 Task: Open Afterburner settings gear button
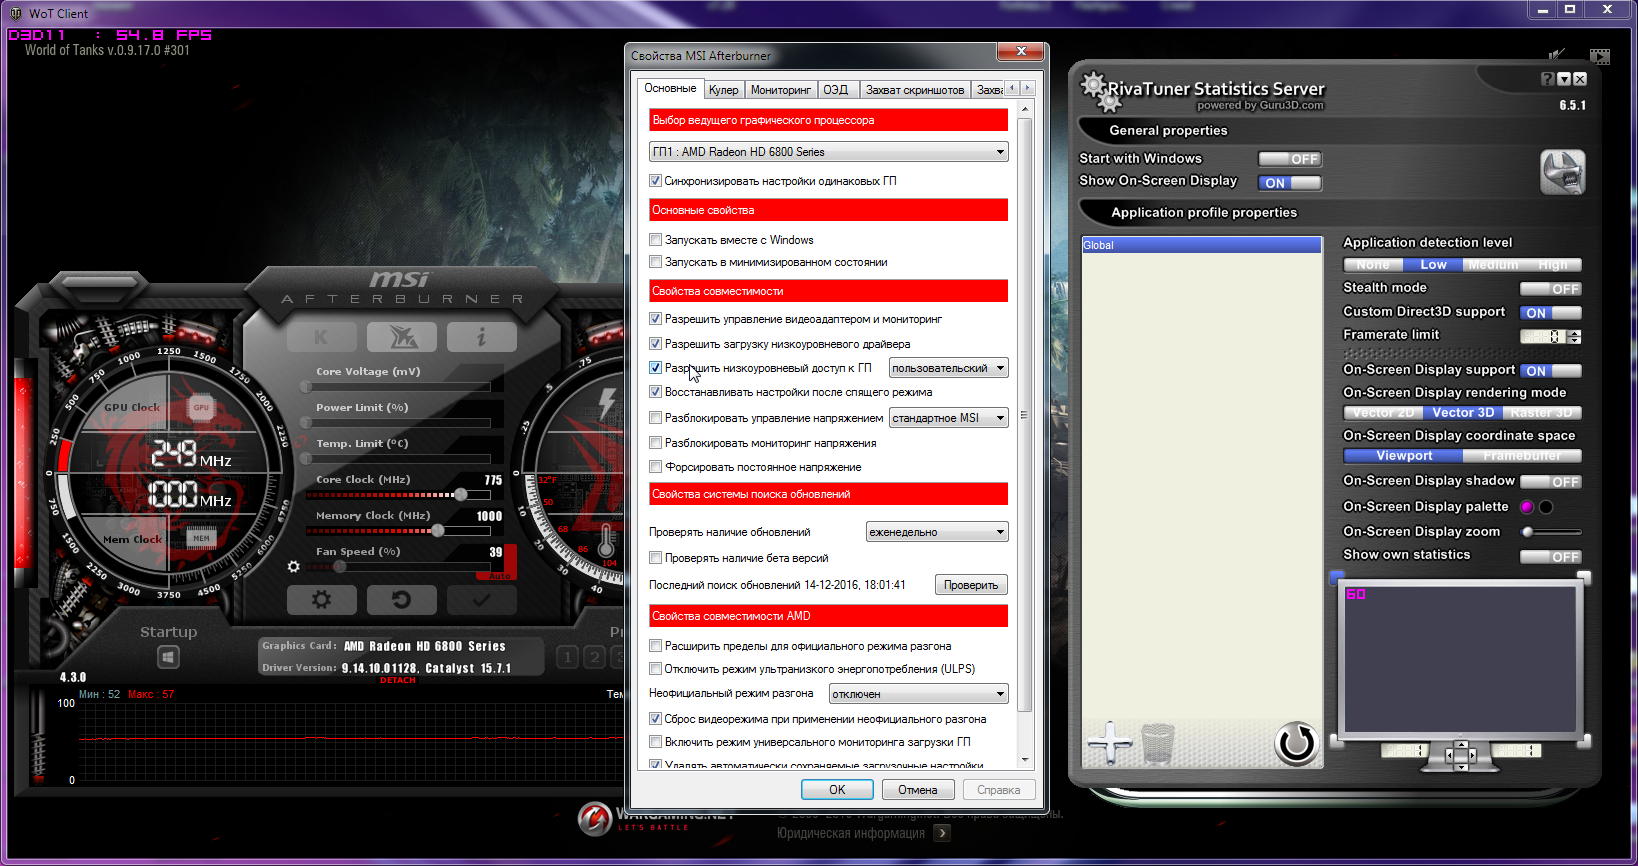tap(321, 600)
